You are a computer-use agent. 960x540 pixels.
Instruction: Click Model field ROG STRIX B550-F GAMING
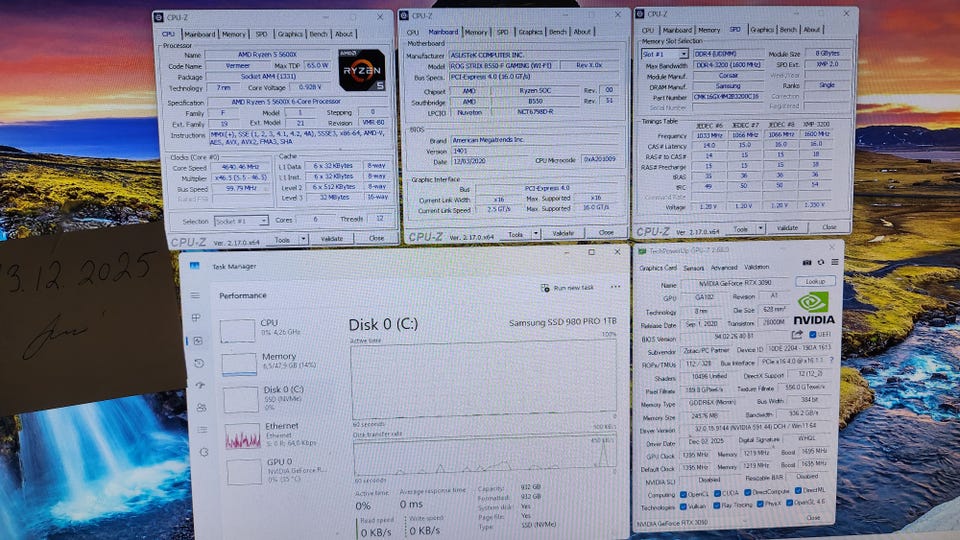(501, 66)
